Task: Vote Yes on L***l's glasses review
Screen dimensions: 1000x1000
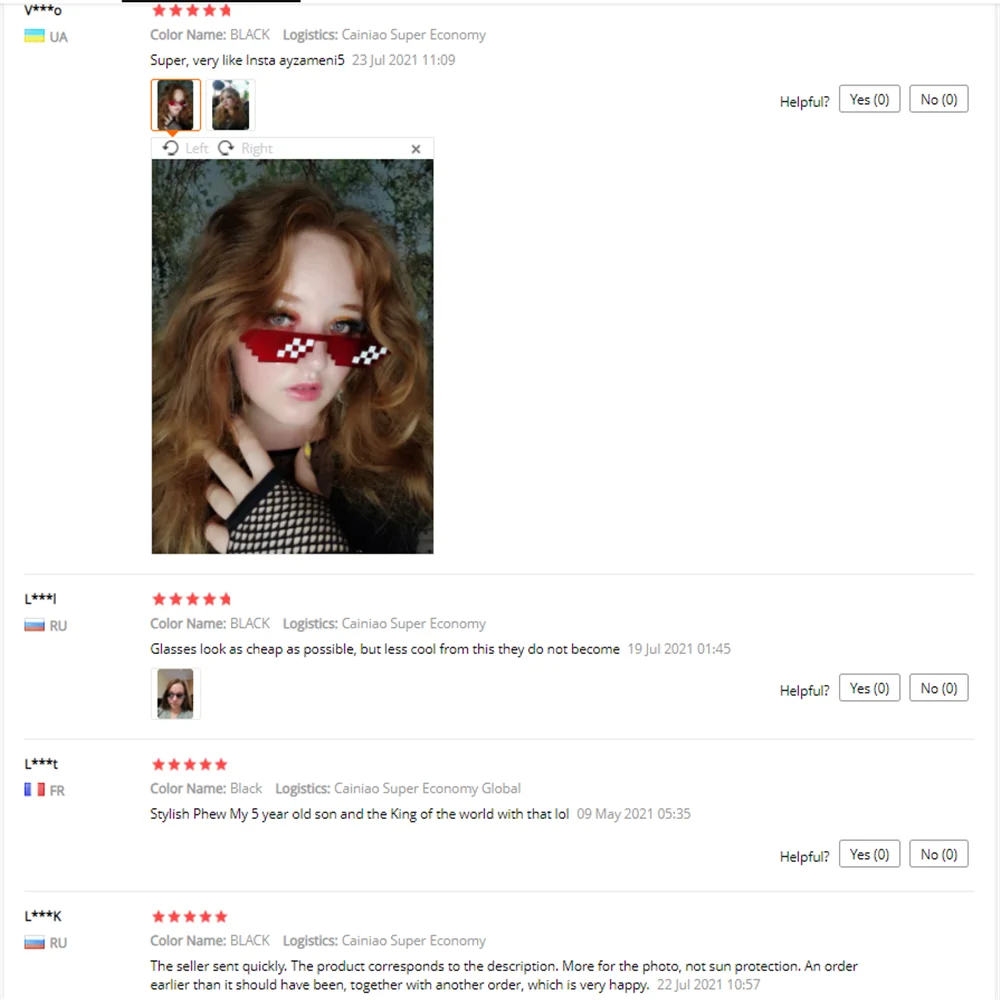Action: [869, 688]
